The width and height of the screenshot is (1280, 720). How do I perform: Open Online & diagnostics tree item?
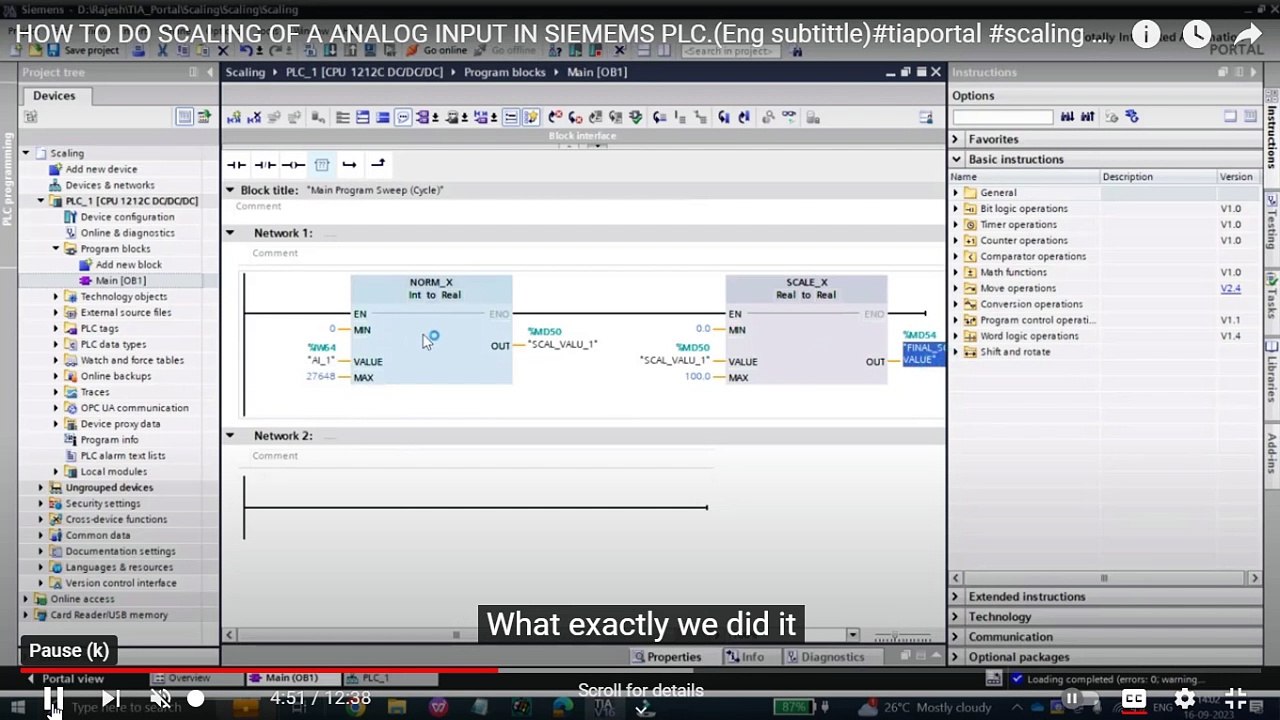[127, 233]
